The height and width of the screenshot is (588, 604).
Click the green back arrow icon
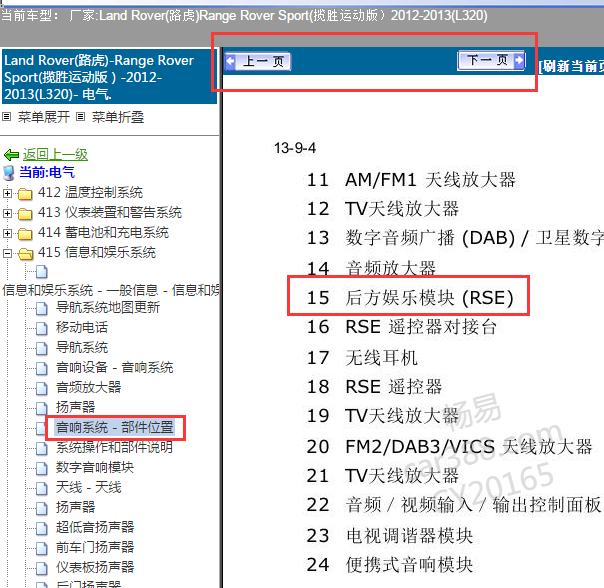[11, 155]
